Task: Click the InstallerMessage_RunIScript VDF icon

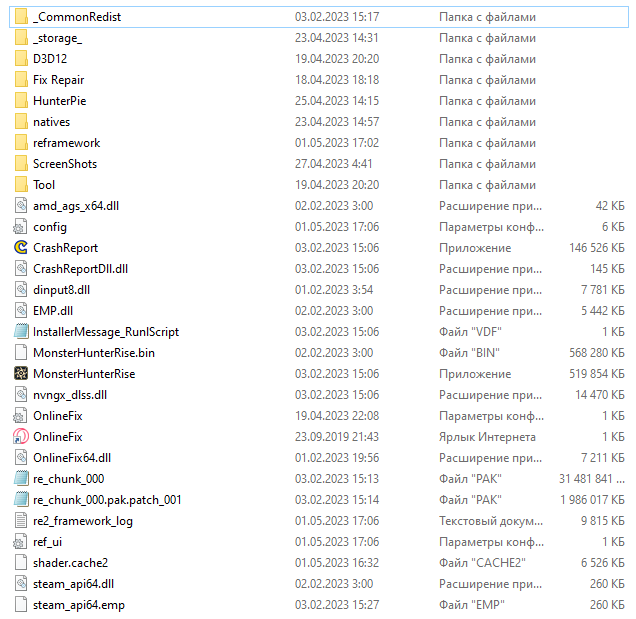Action: (21, 331)
